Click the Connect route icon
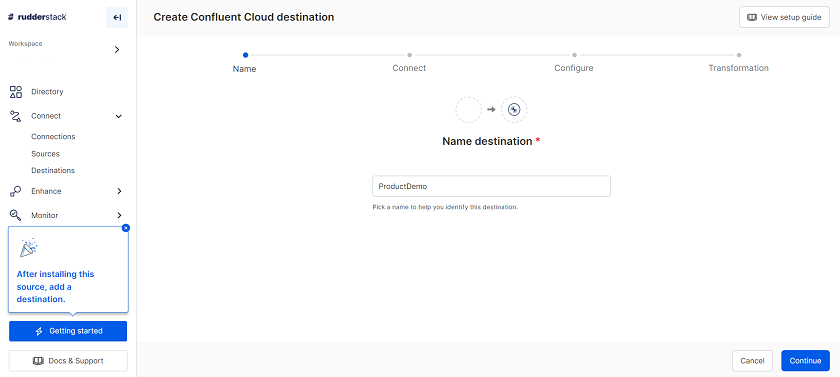This screenshot has width=840, height=377. coord(16,116)
